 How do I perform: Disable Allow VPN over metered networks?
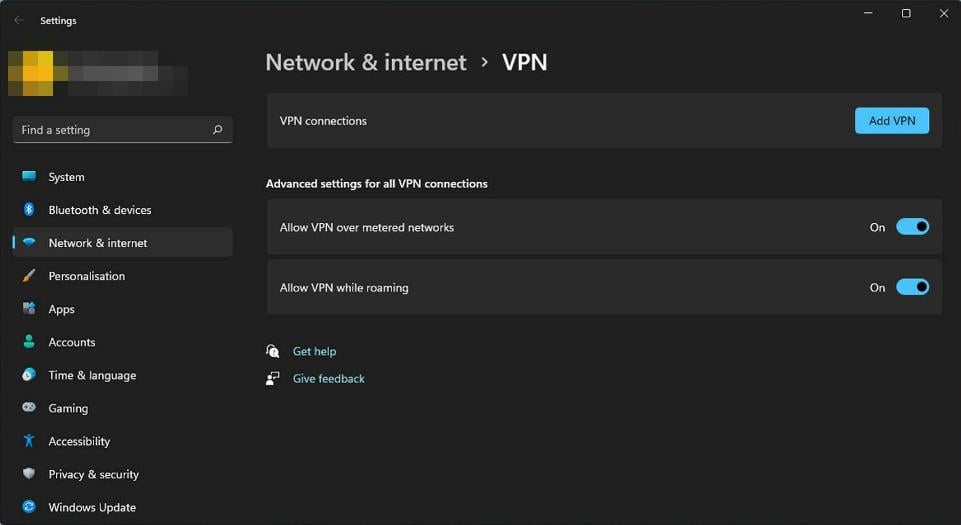pos(912,227)
